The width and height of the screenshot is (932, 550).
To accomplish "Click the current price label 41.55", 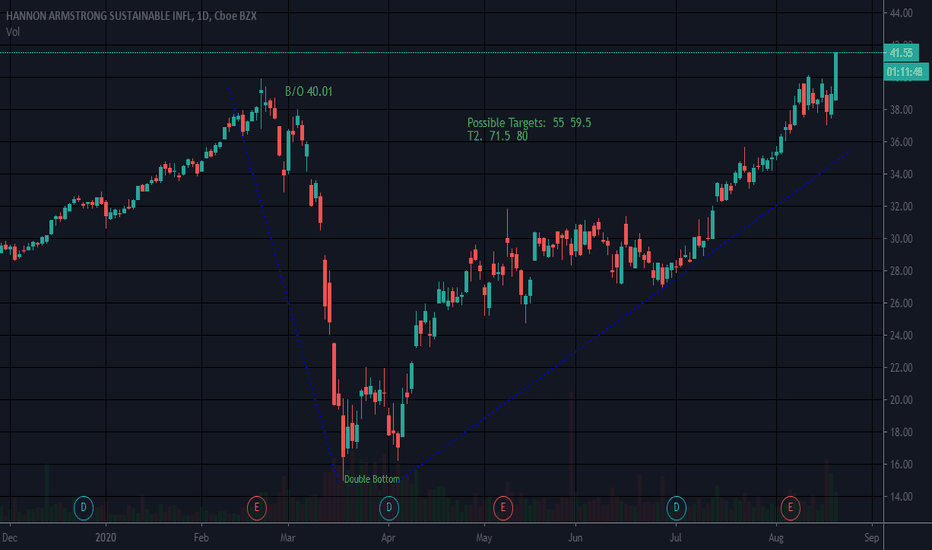I will pyautogui.click(x=901, y=53).
